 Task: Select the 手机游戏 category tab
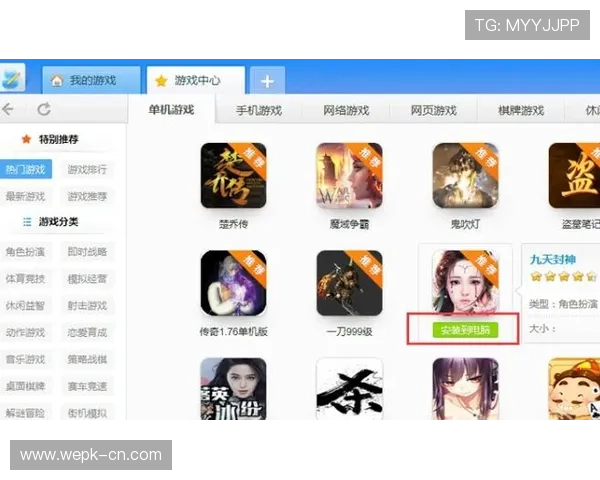pyautogui.click(x=259, y=111)
